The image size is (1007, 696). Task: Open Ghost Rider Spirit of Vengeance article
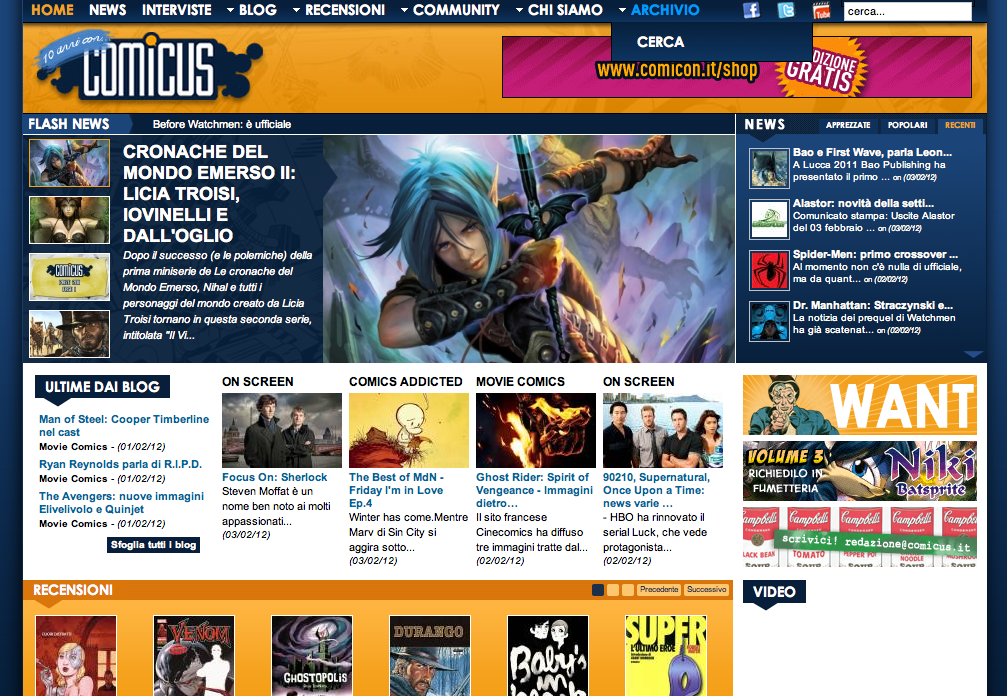(x=534, y=491)
